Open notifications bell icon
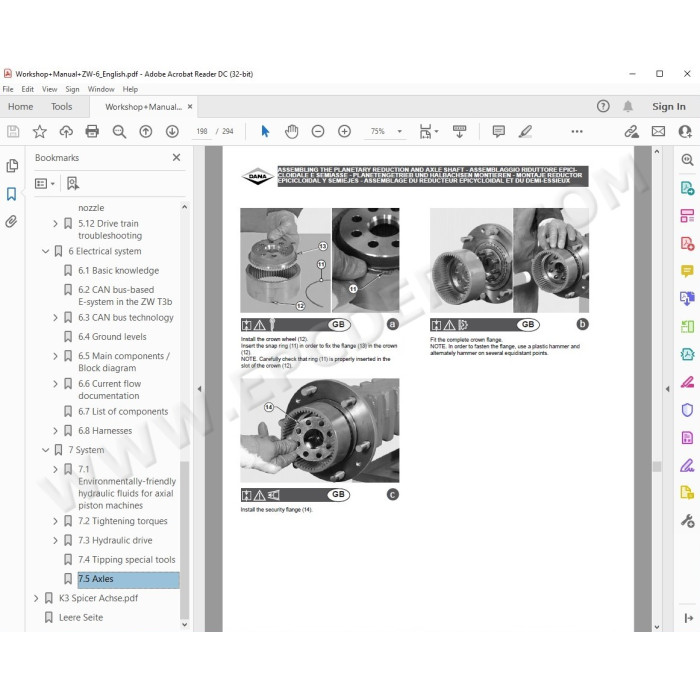This screenshot has height=700, width=700. click(628, 106)
